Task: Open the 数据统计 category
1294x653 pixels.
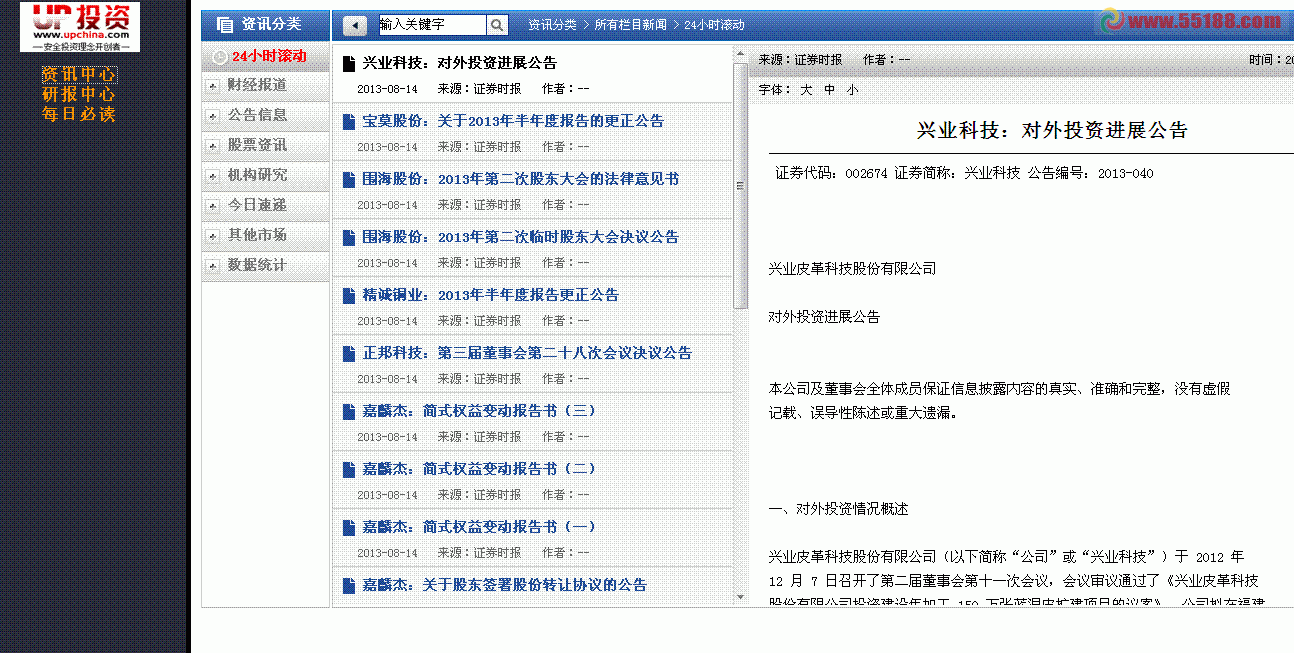Action: click(x=257, y=265)
